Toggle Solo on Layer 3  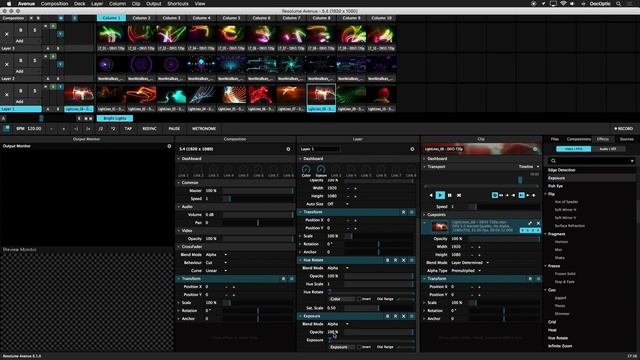click(34, 30)
